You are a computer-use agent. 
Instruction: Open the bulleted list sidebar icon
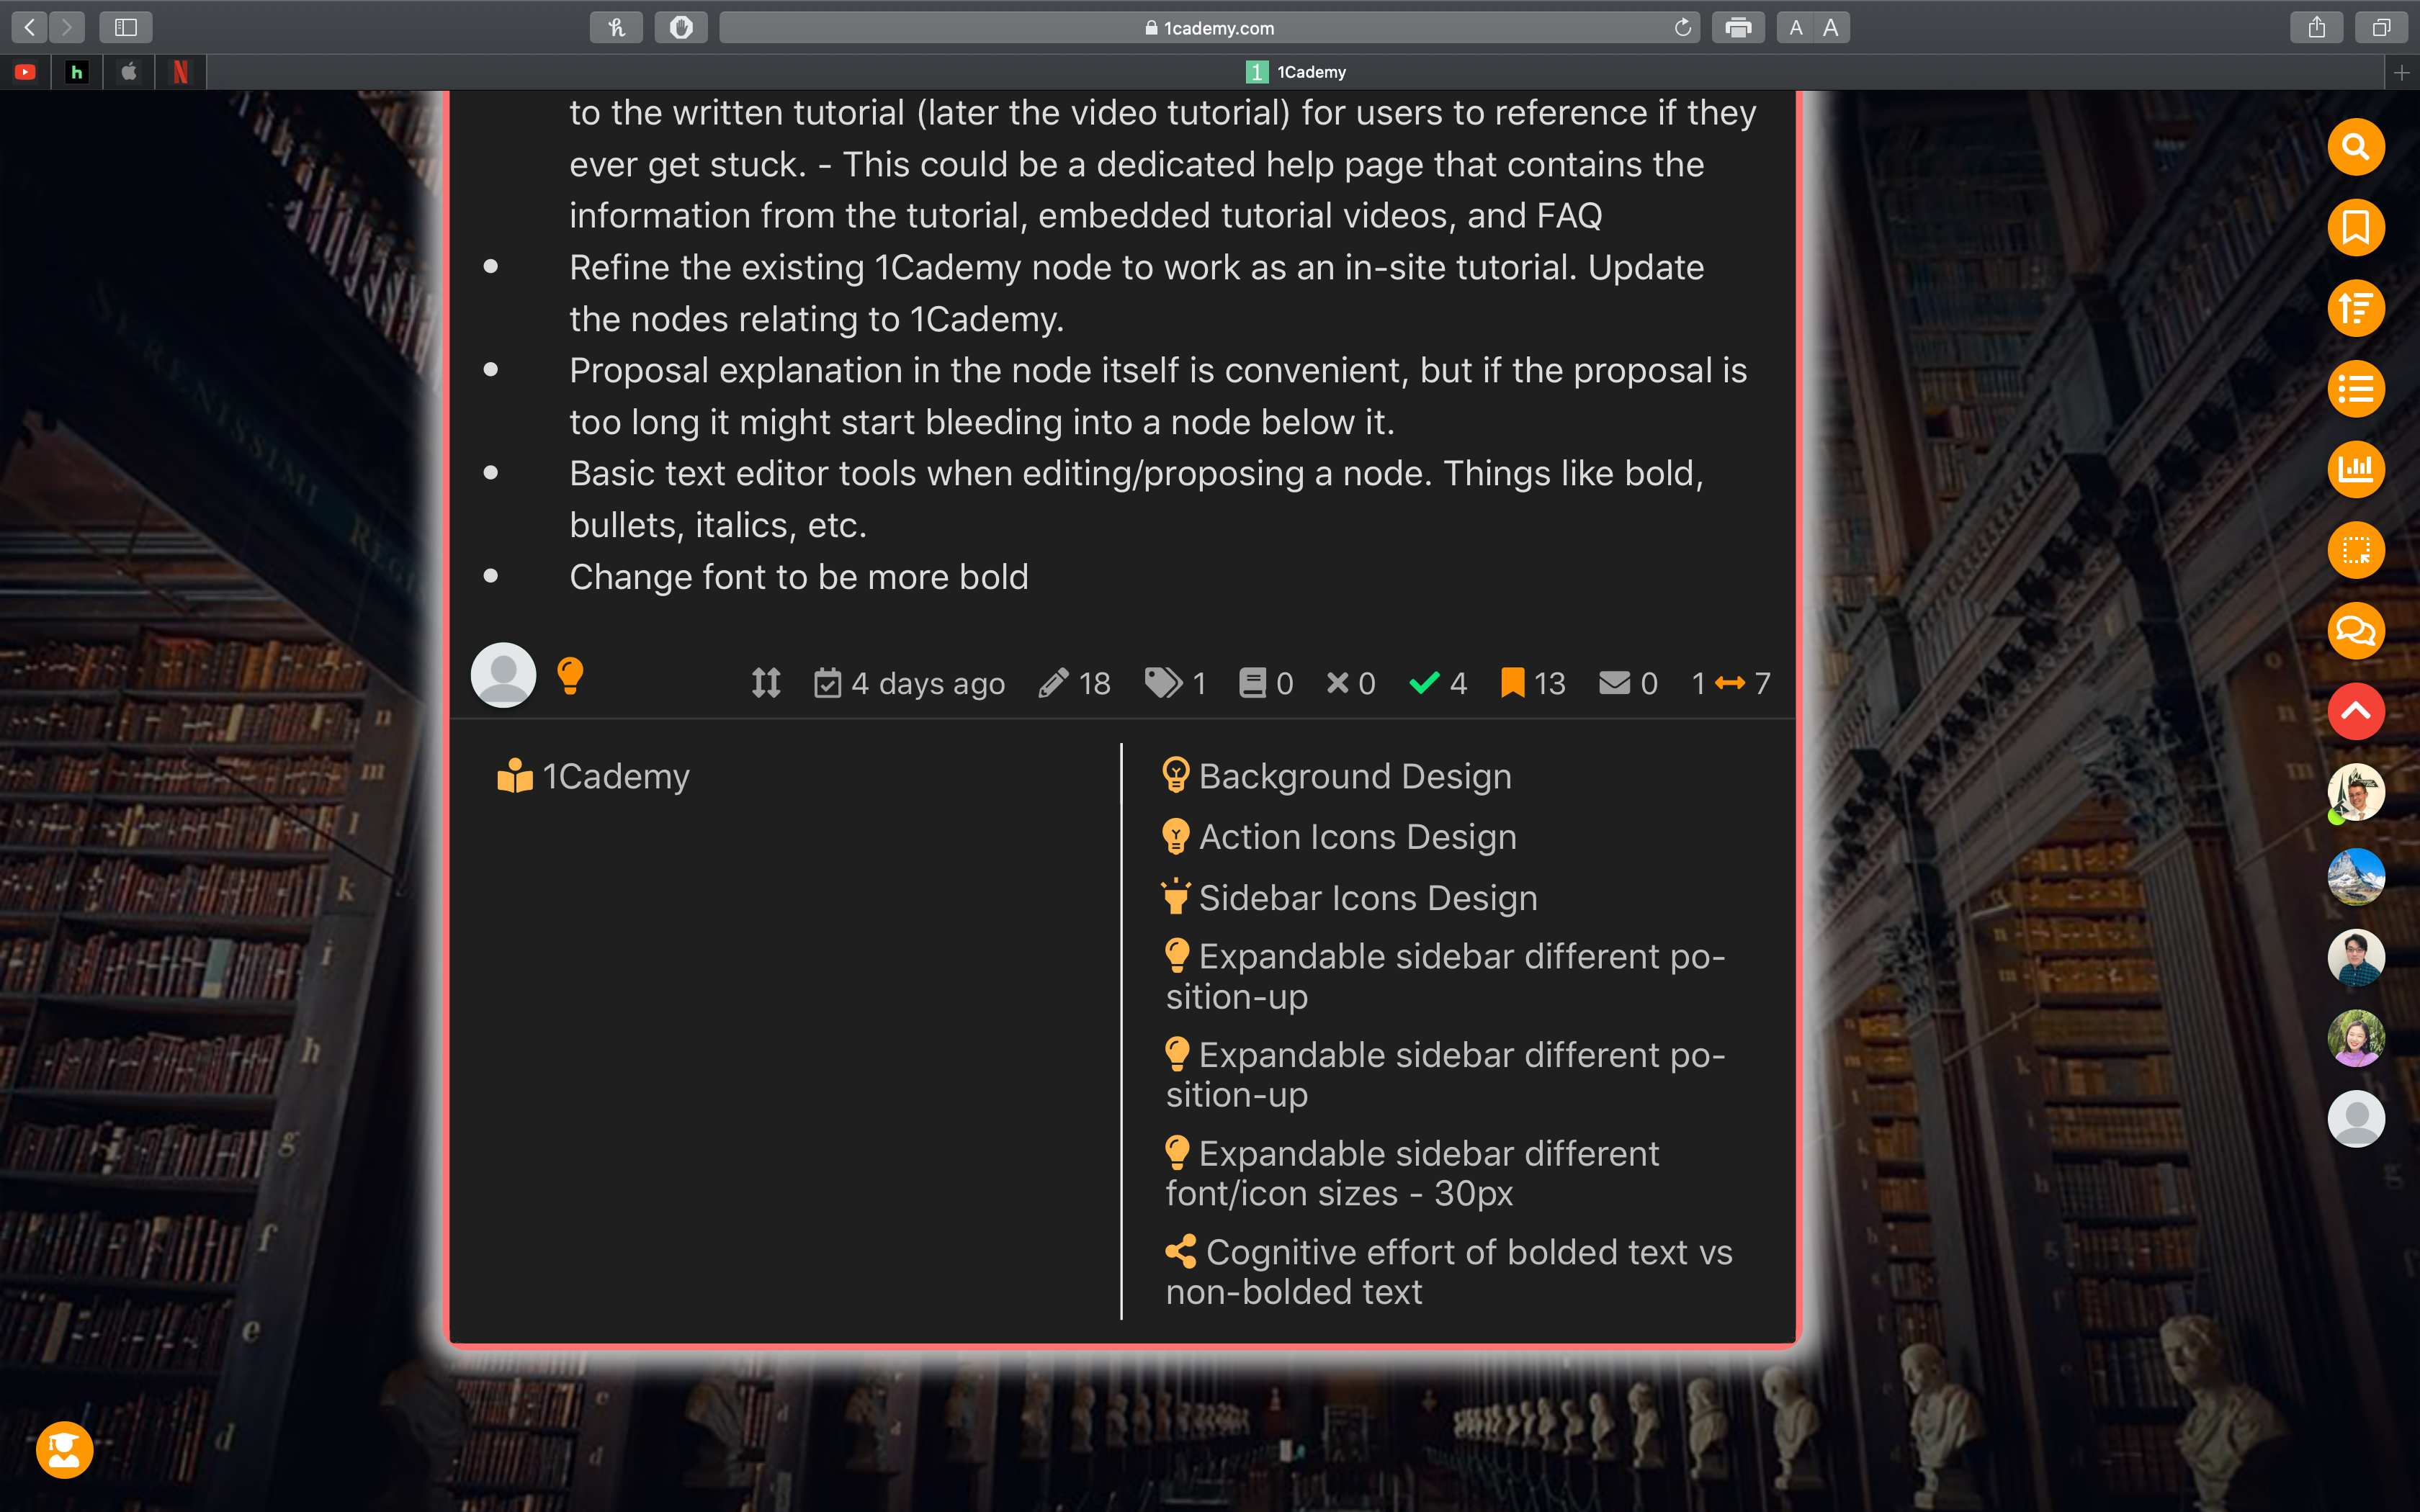[2356, 389]
